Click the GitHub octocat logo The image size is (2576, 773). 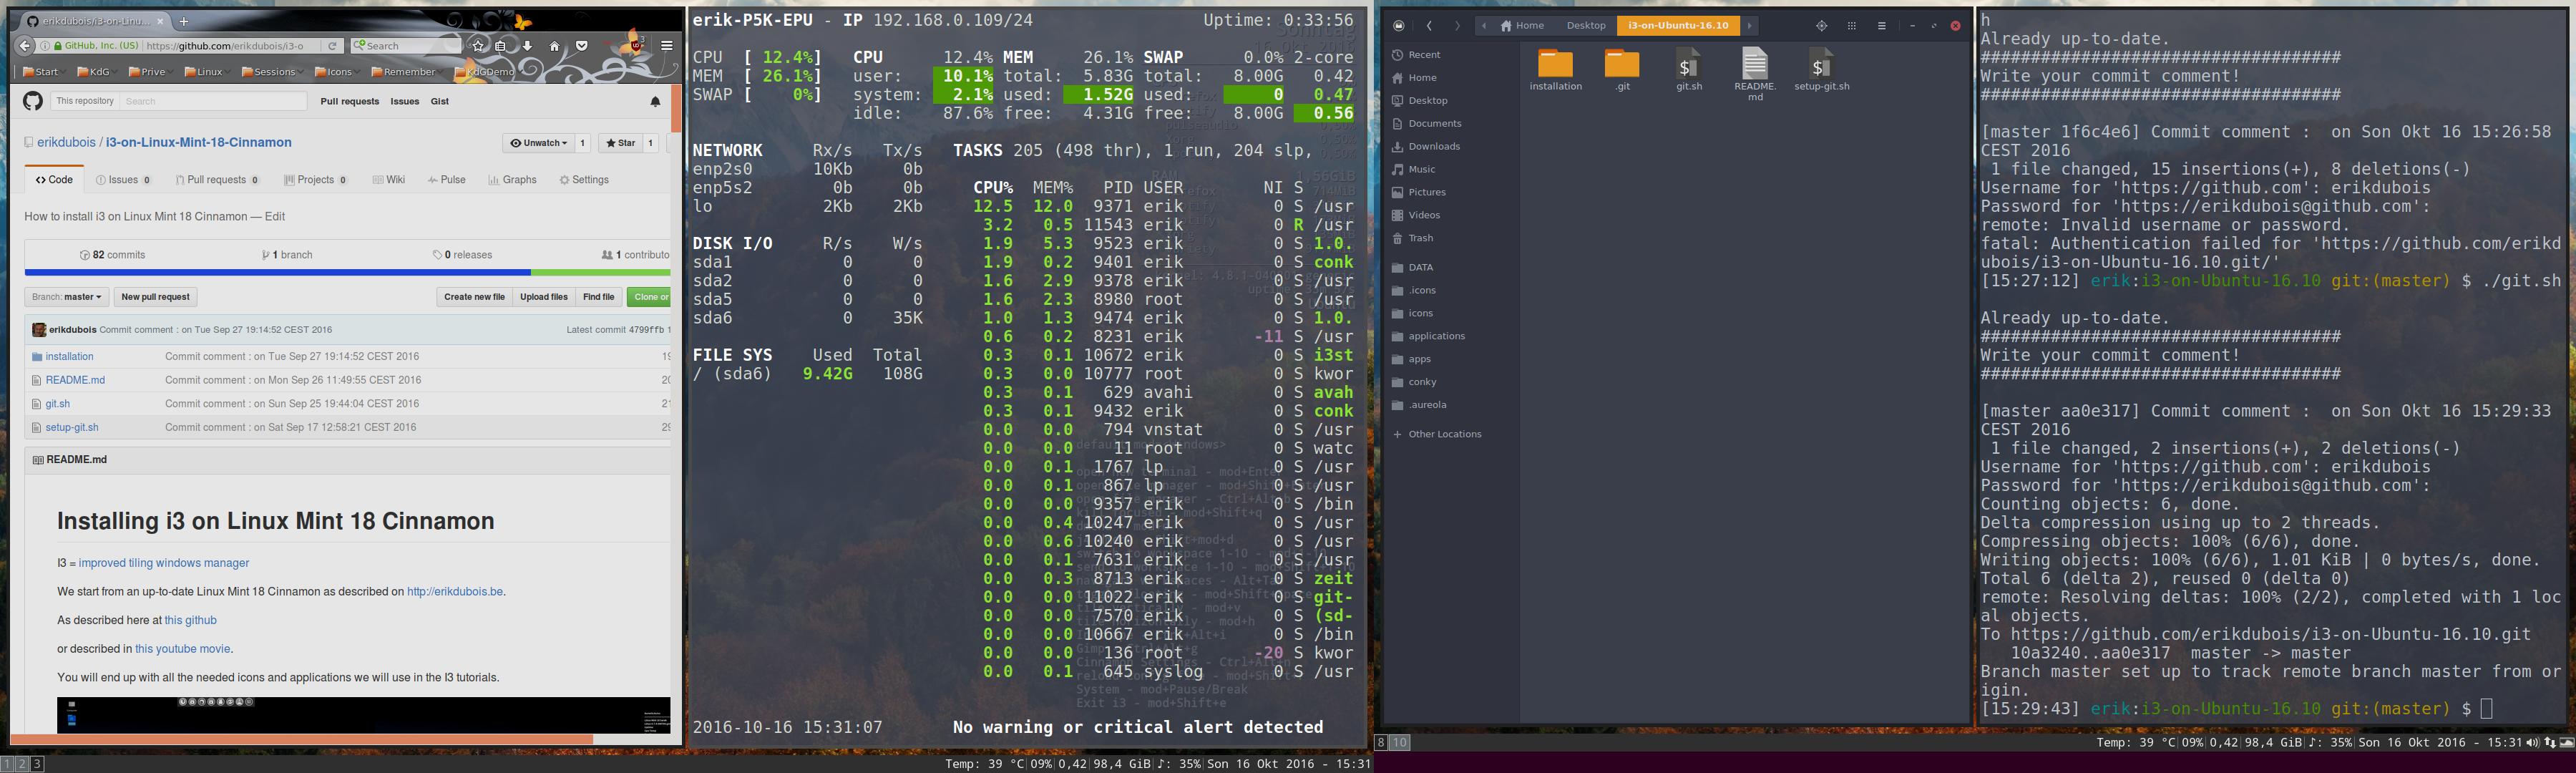point(33,101)
